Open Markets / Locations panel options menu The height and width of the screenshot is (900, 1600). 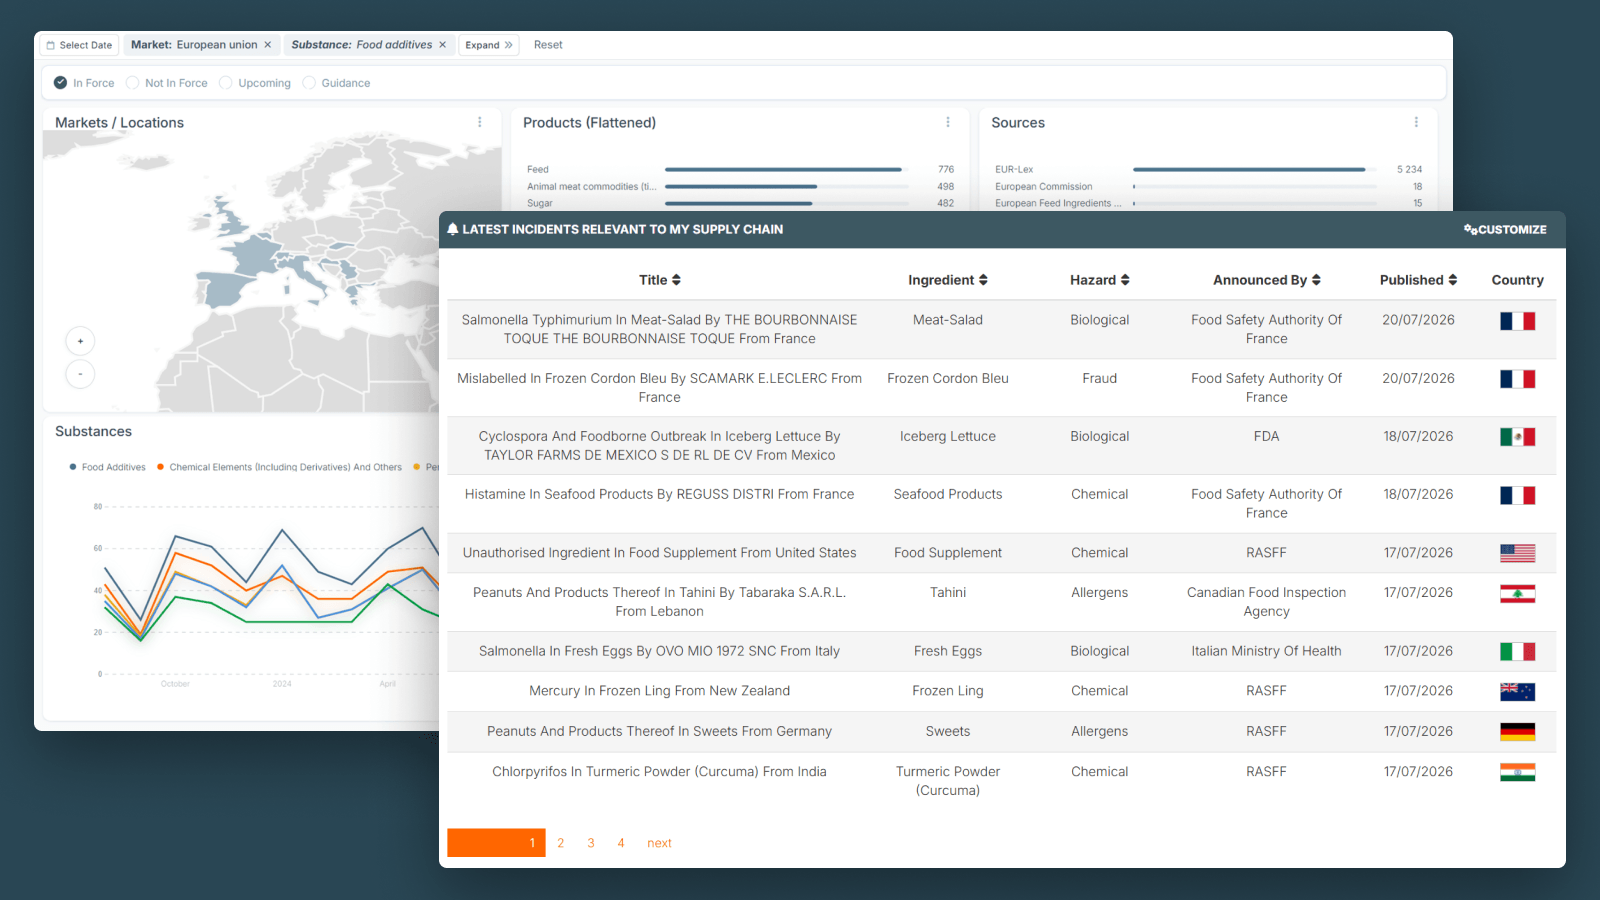[480, 122]
